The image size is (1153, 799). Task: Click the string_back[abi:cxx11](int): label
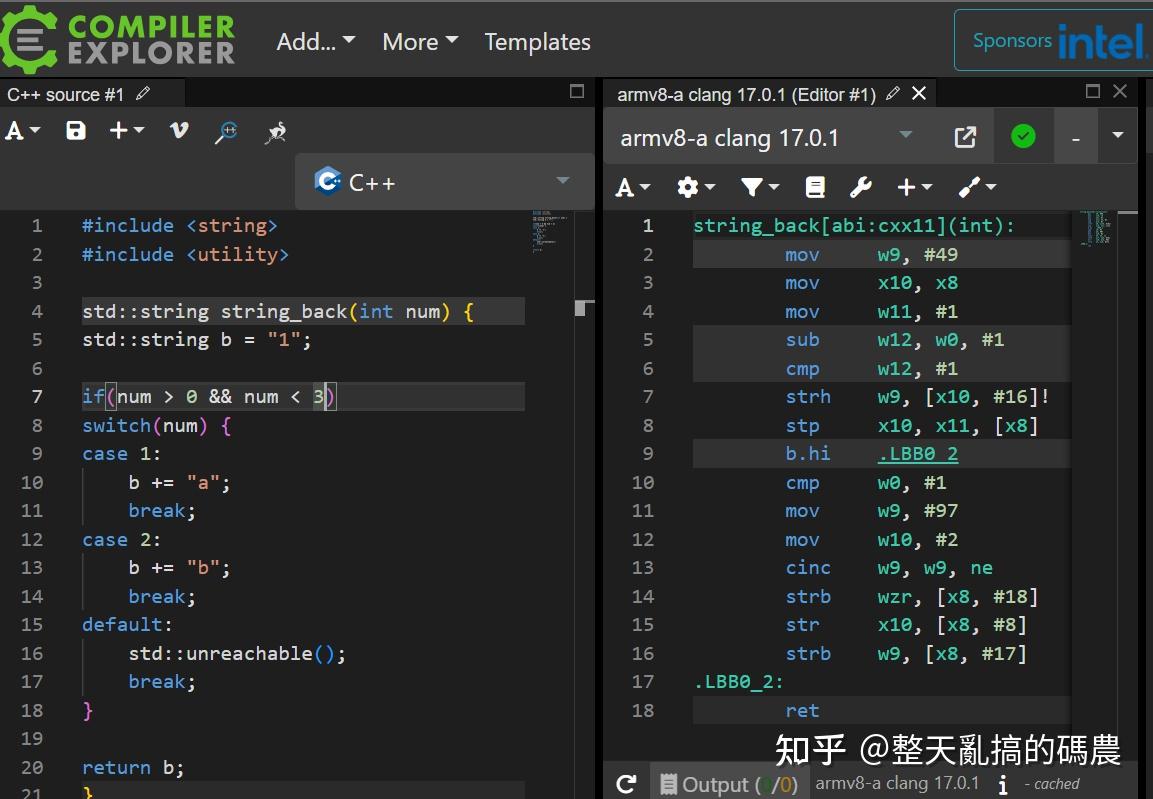[x=854, y=226]
